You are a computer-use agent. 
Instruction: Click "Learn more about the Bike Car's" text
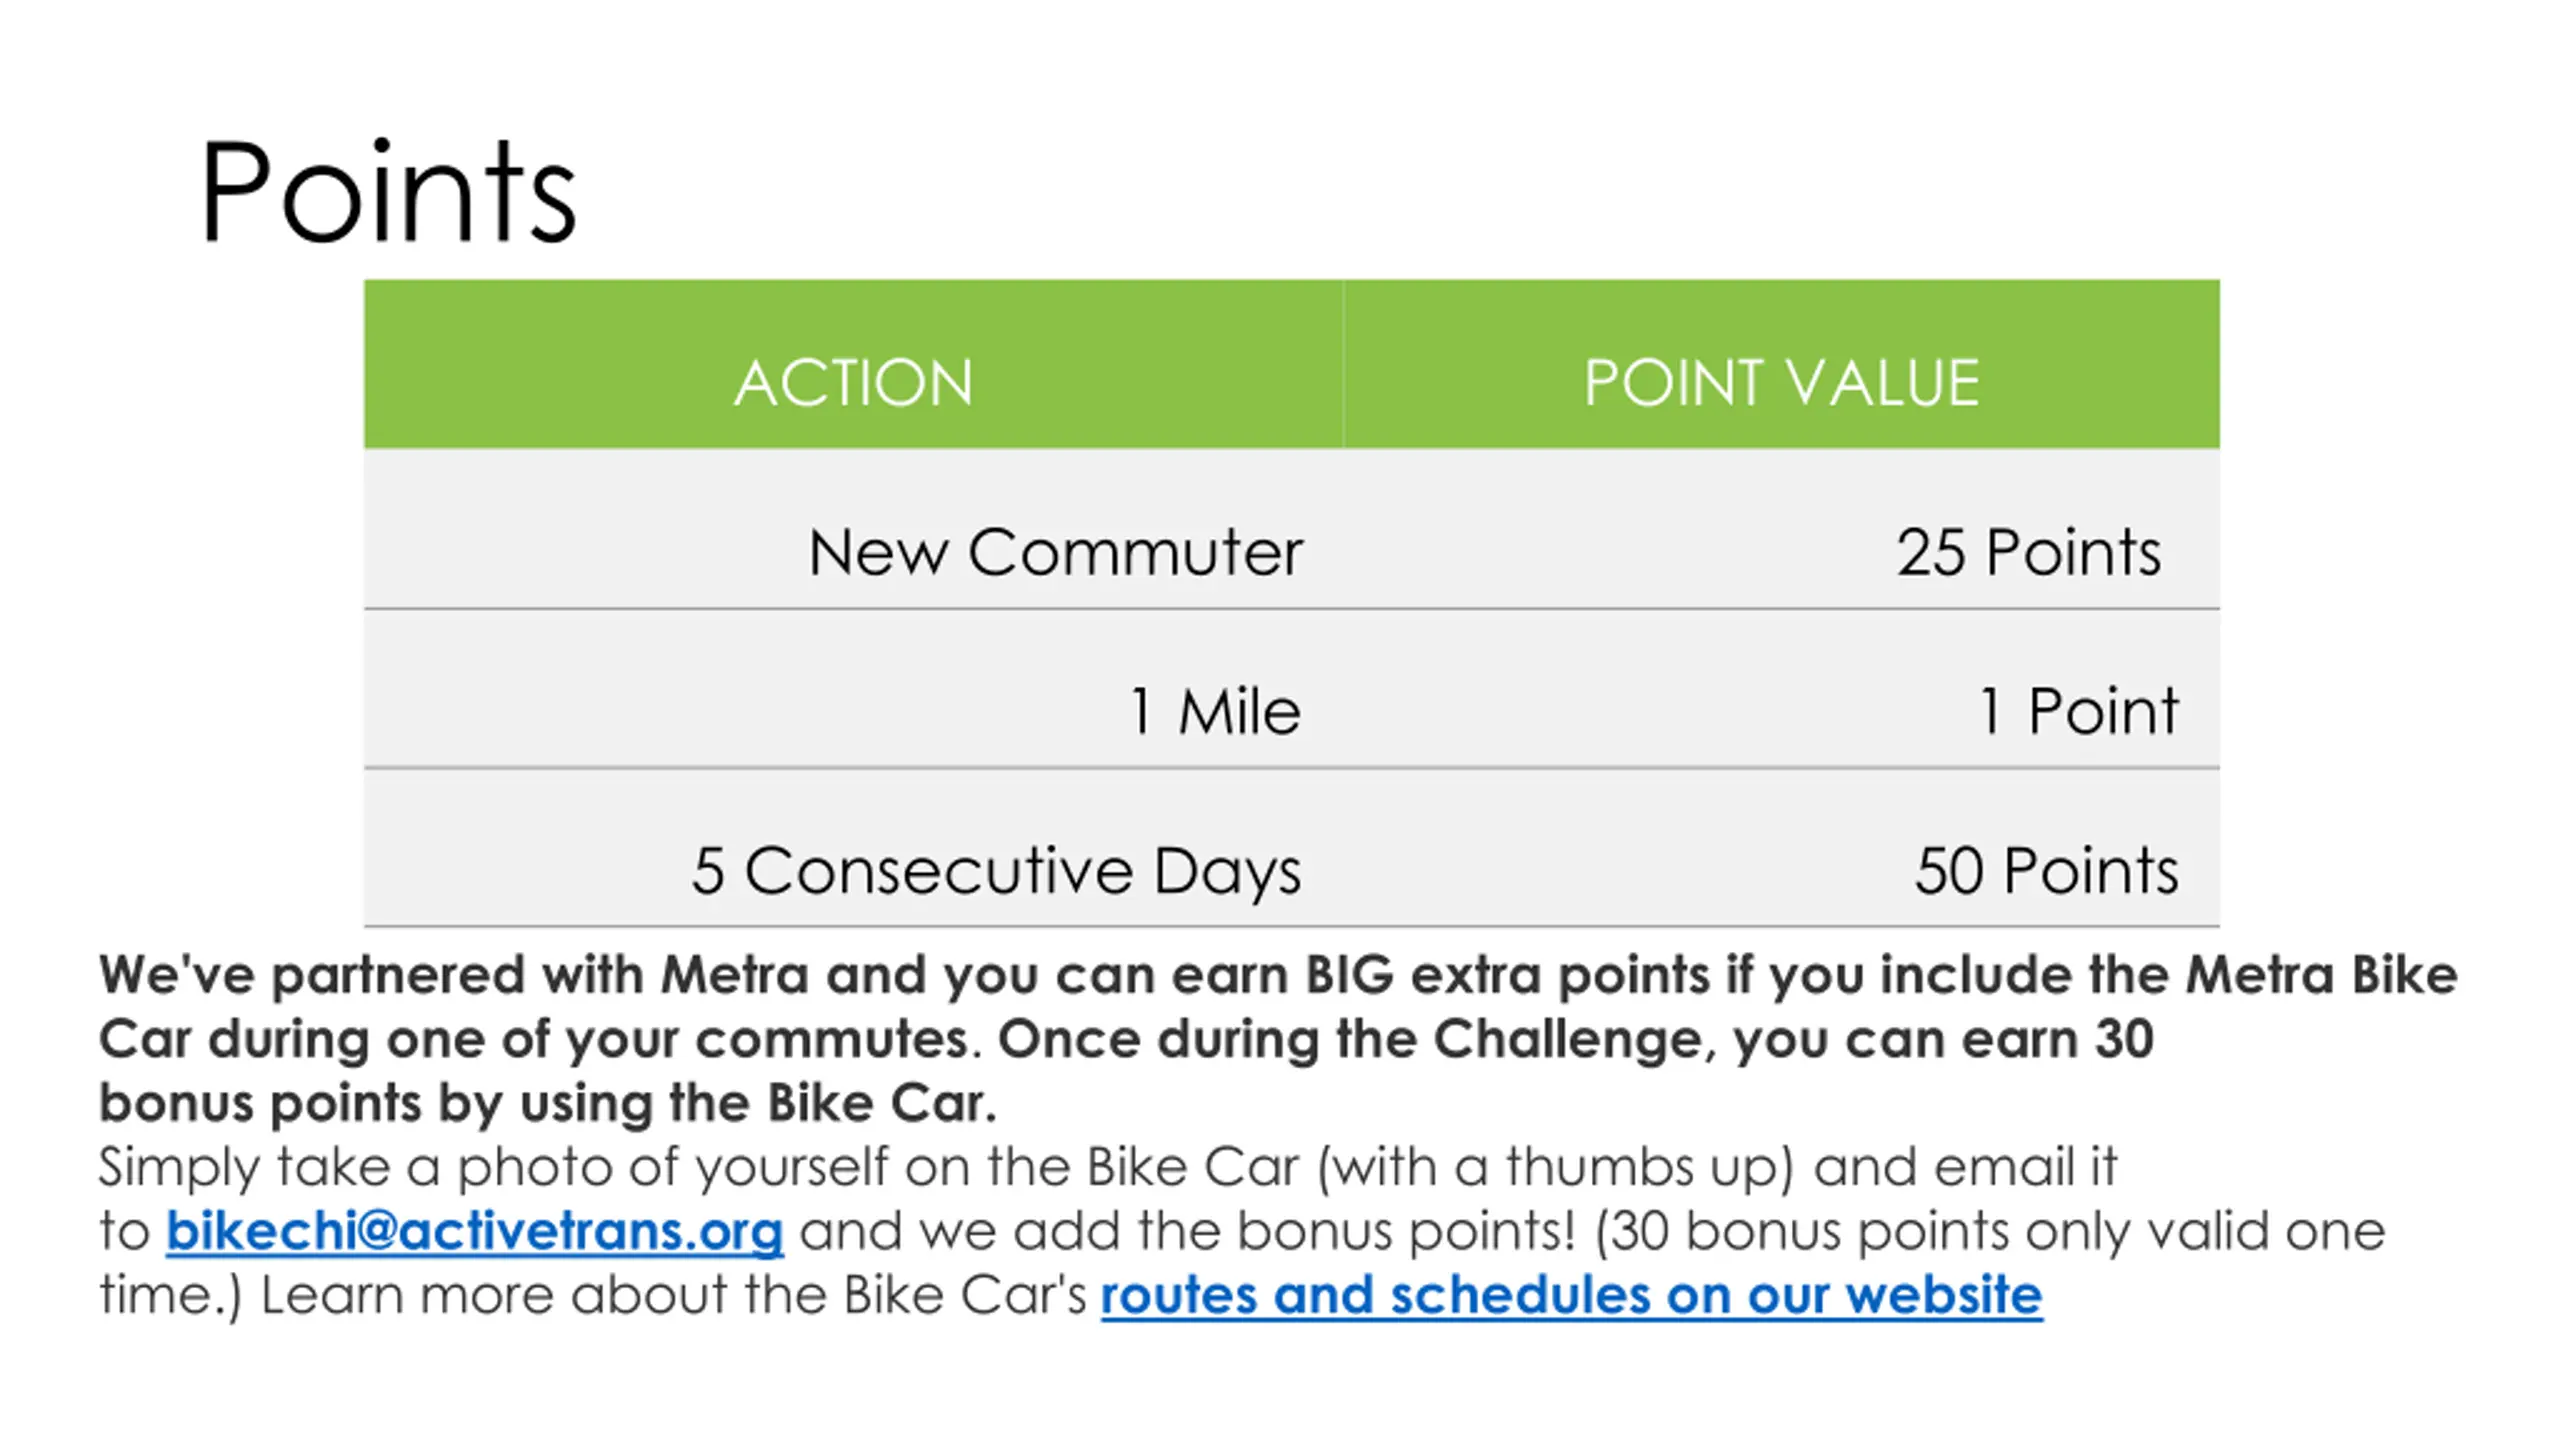(x=674, y=1295)
